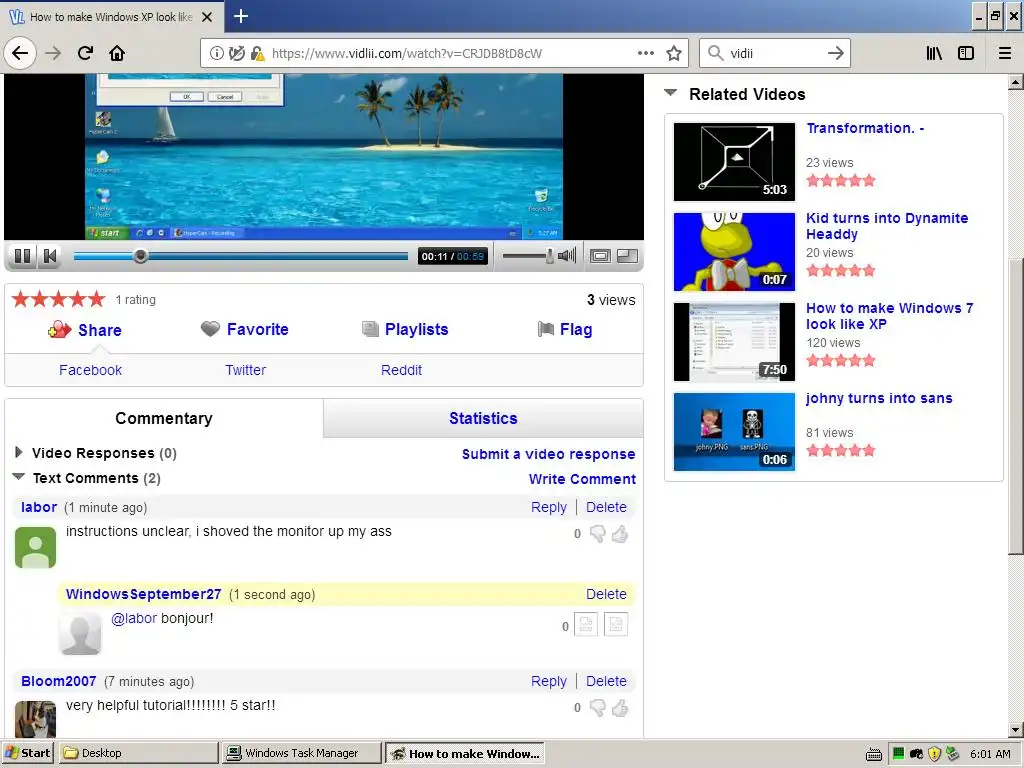1024x768 pixels.
Task: Click Submit a video response link
Action: (x=549, y=454)
